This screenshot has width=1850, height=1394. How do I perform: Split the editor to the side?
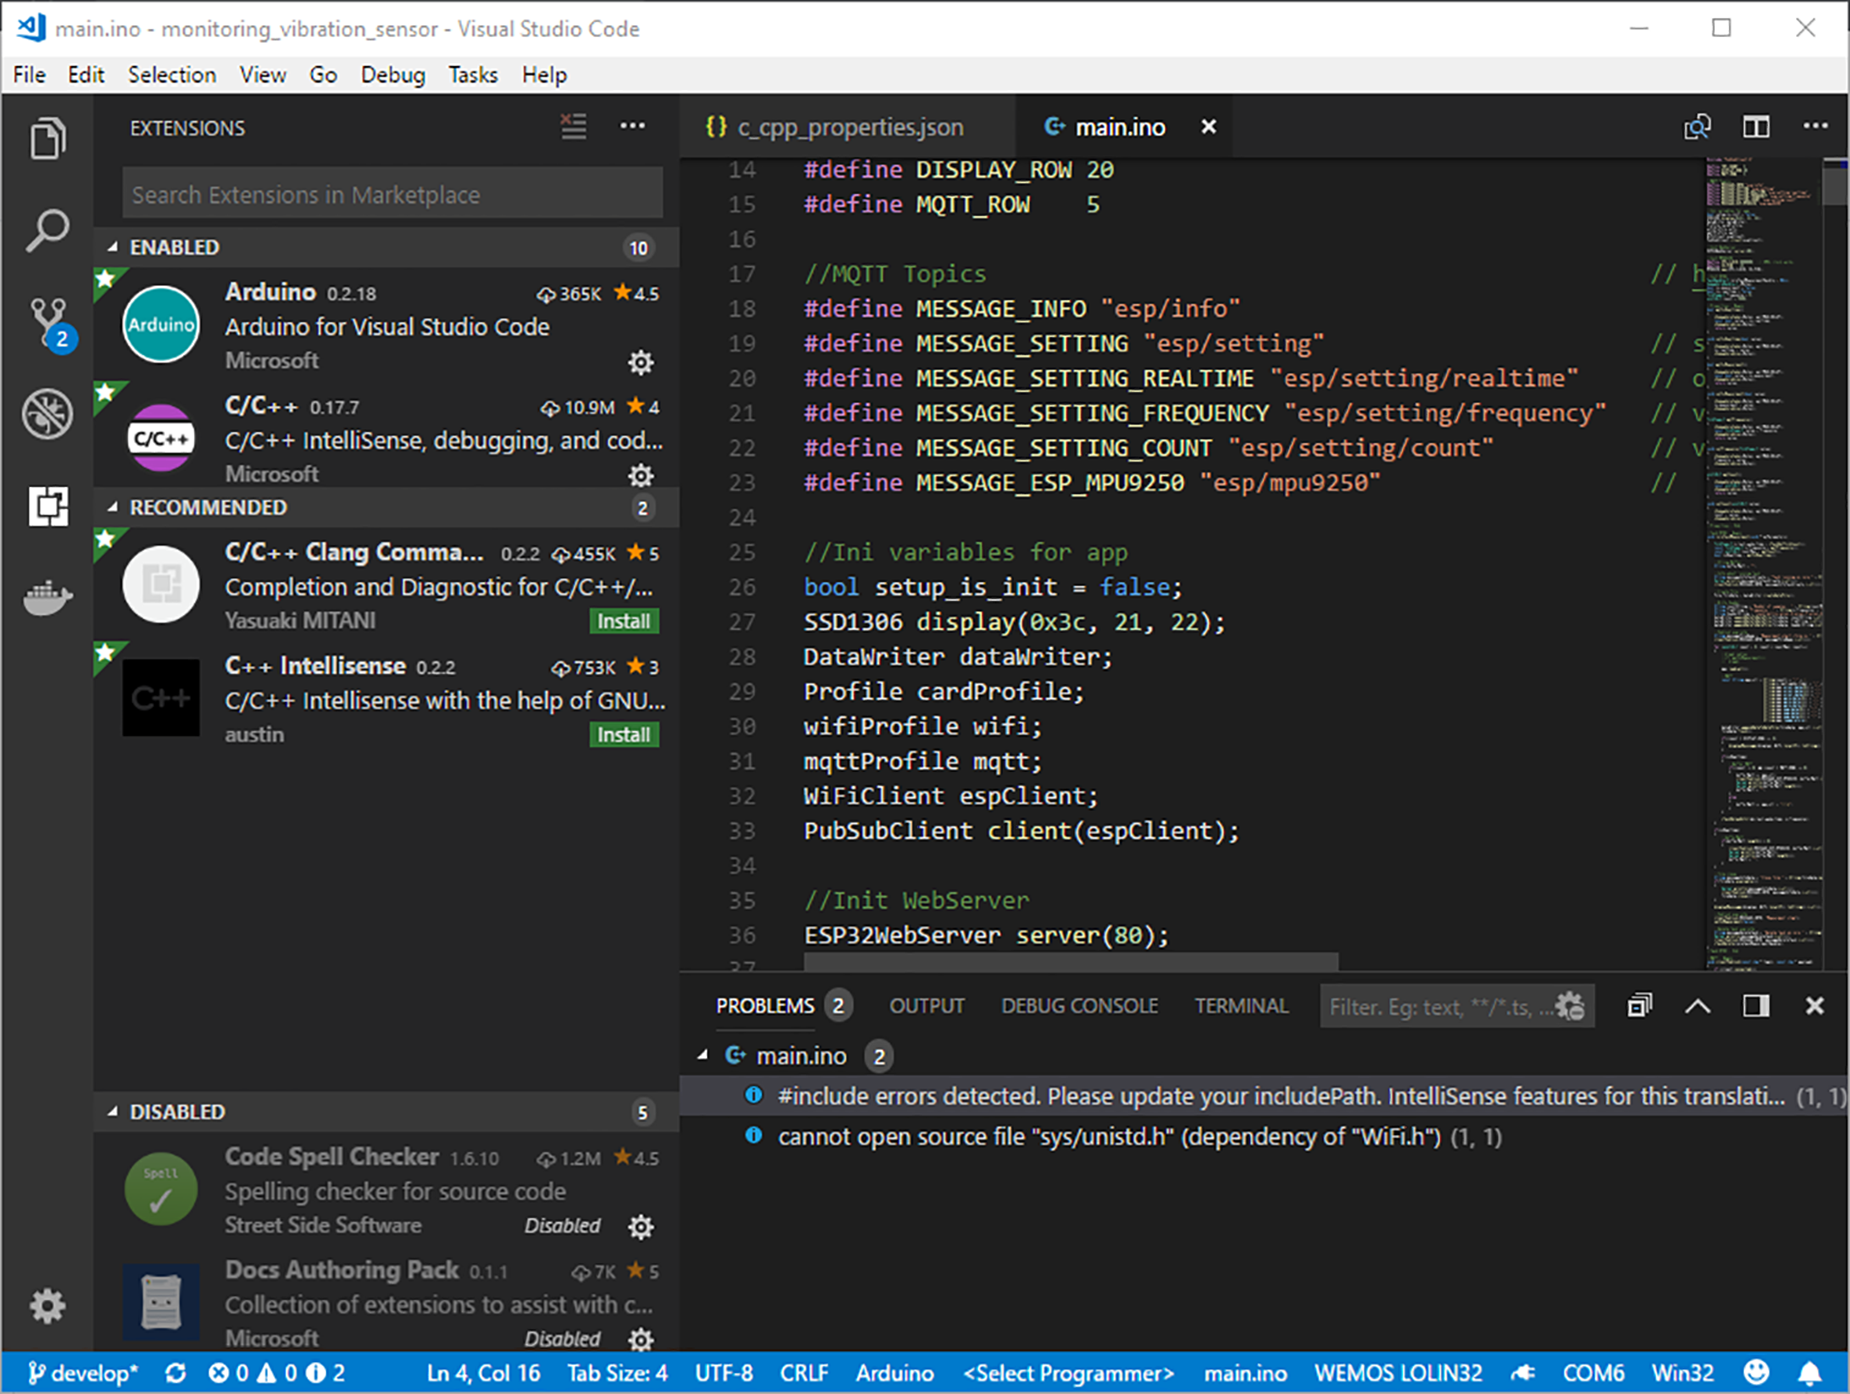pyautogui.click(x=1756, y=127)
